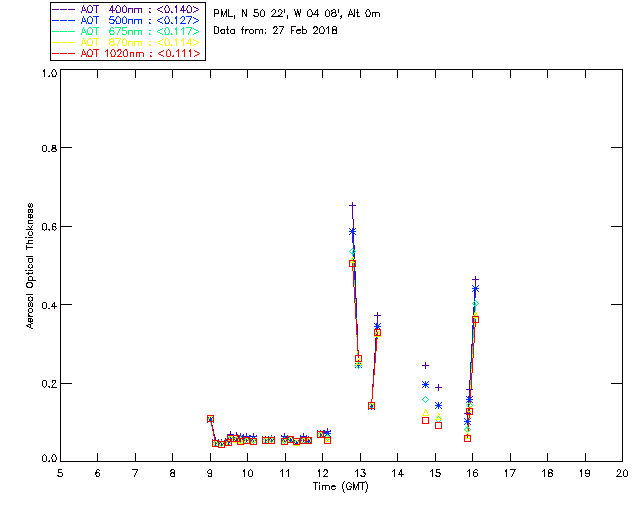The height and width of the screenshot is (512, 640).
Task: Click the x-axis tick label '7'
Action: click(135, 473)
